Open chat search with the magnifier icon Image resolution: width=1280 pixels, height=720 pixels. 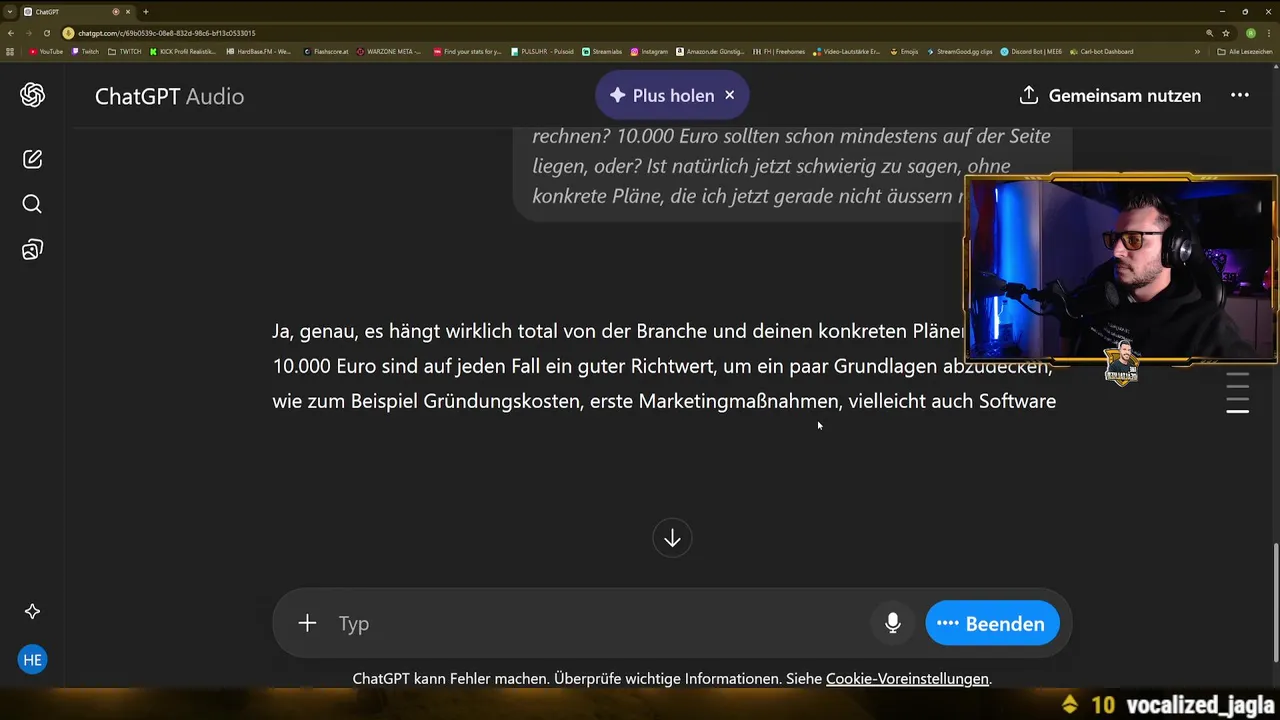click(32, 204)
